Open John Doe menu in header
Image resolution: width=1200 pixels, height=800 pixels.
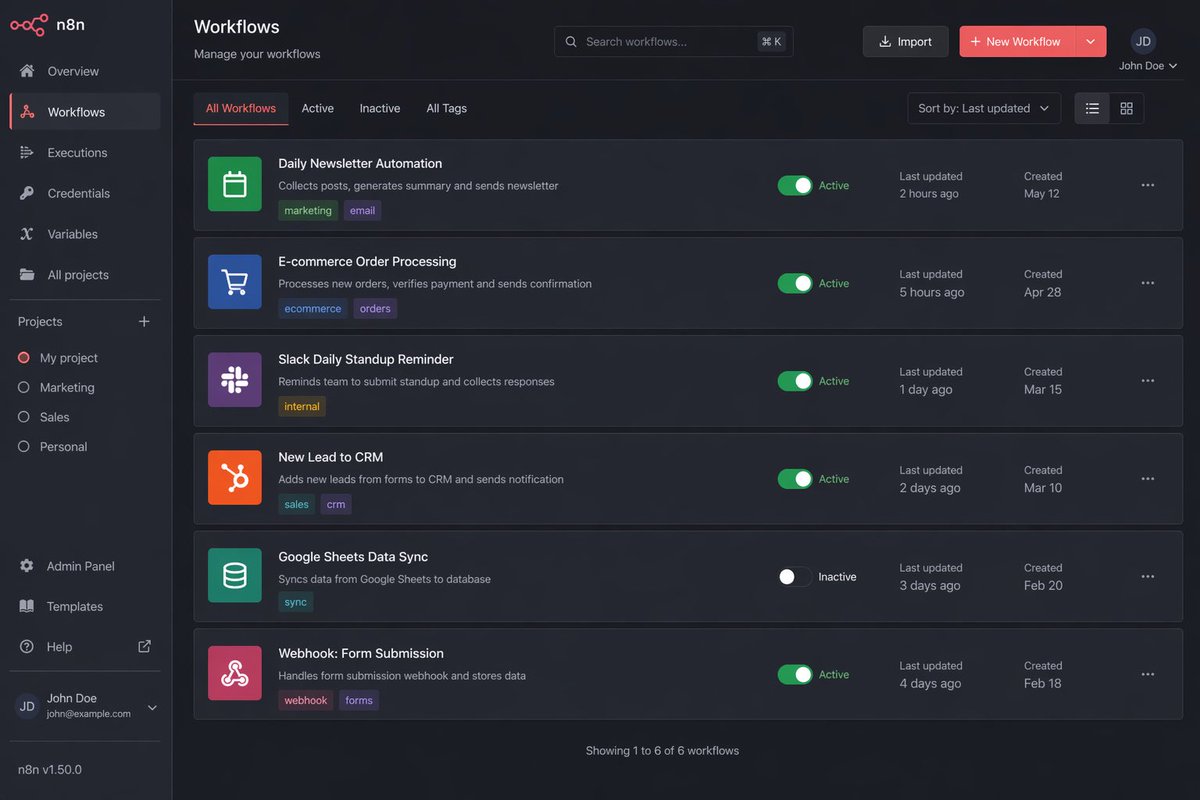(x=1148, y=66)
